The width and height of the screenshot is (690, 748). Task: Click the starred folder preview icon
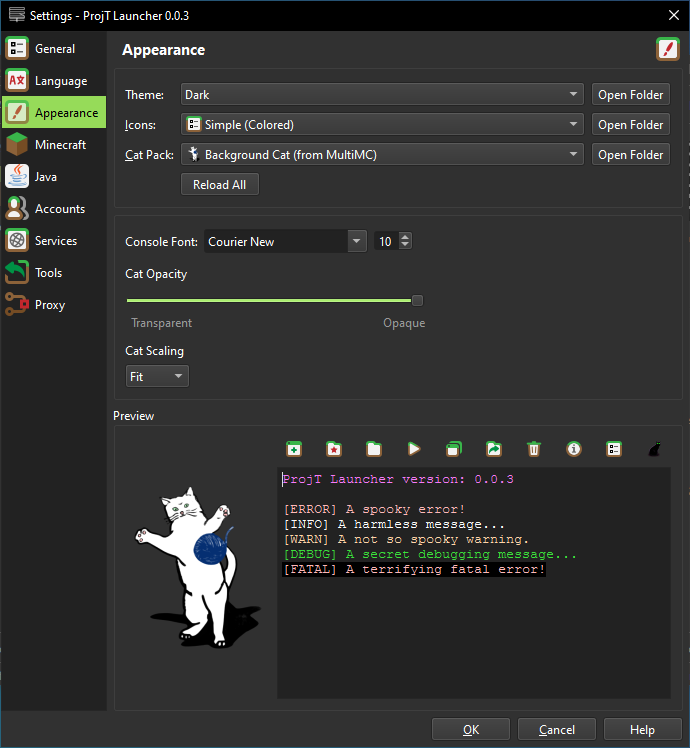334,449
